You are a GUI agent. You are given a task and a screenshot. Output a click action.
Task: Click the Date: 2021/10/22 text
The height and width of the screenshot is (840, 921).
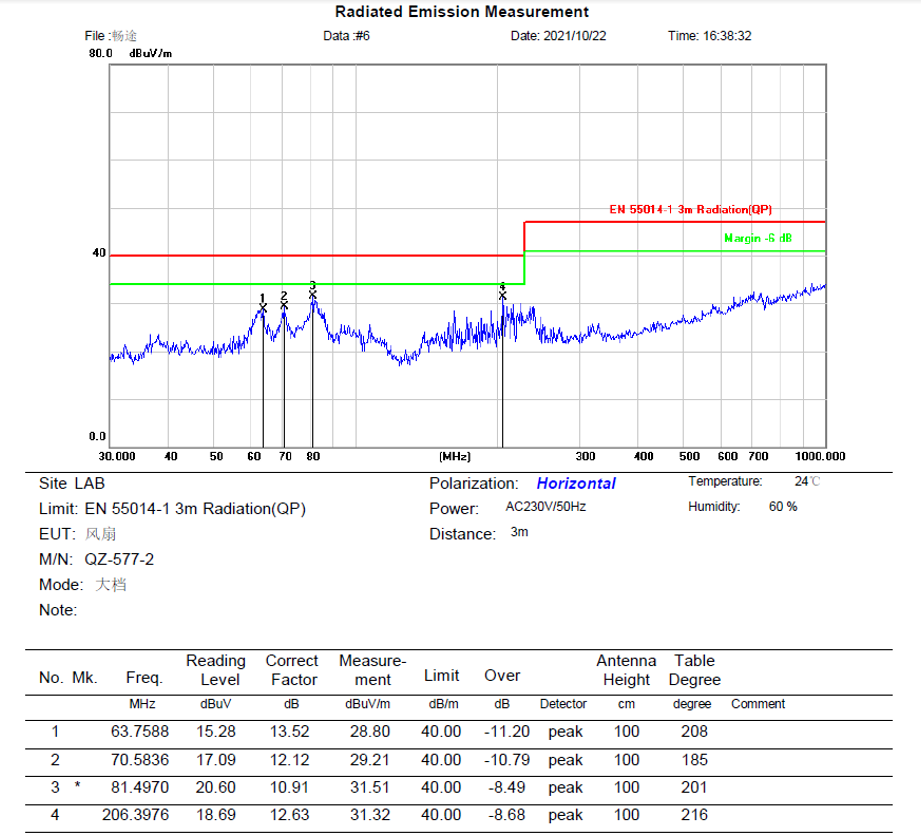pos(558,36)
